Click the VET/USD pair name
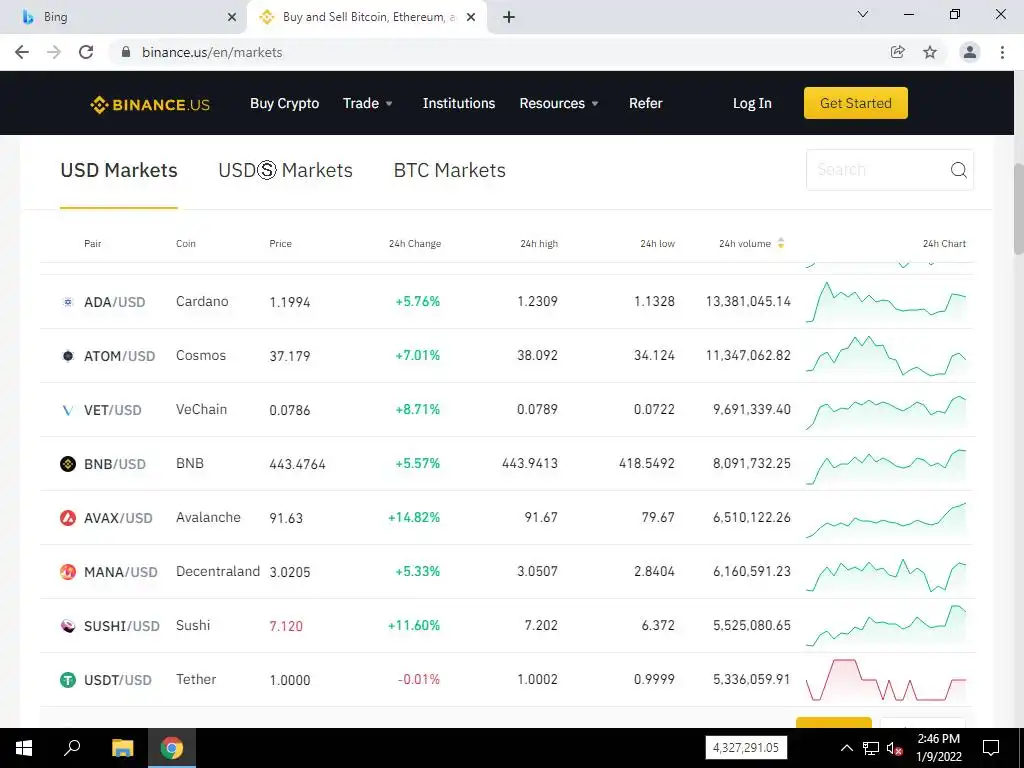 tap(112, 410)
